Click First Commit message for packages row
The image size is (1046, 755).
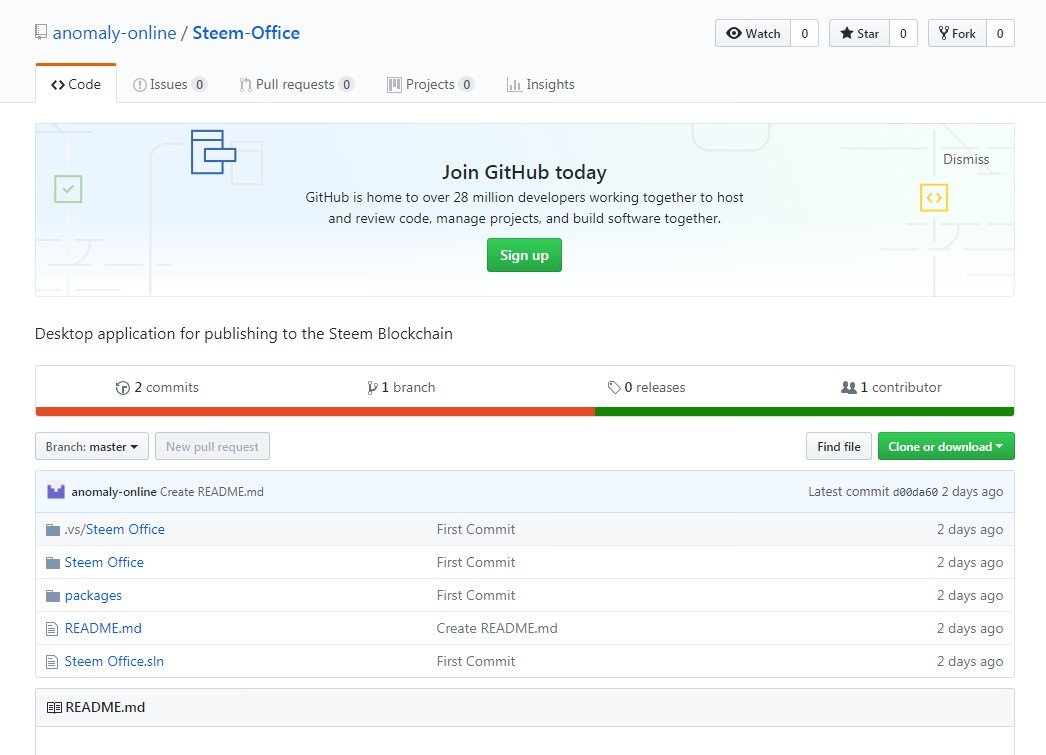point(476,596)
